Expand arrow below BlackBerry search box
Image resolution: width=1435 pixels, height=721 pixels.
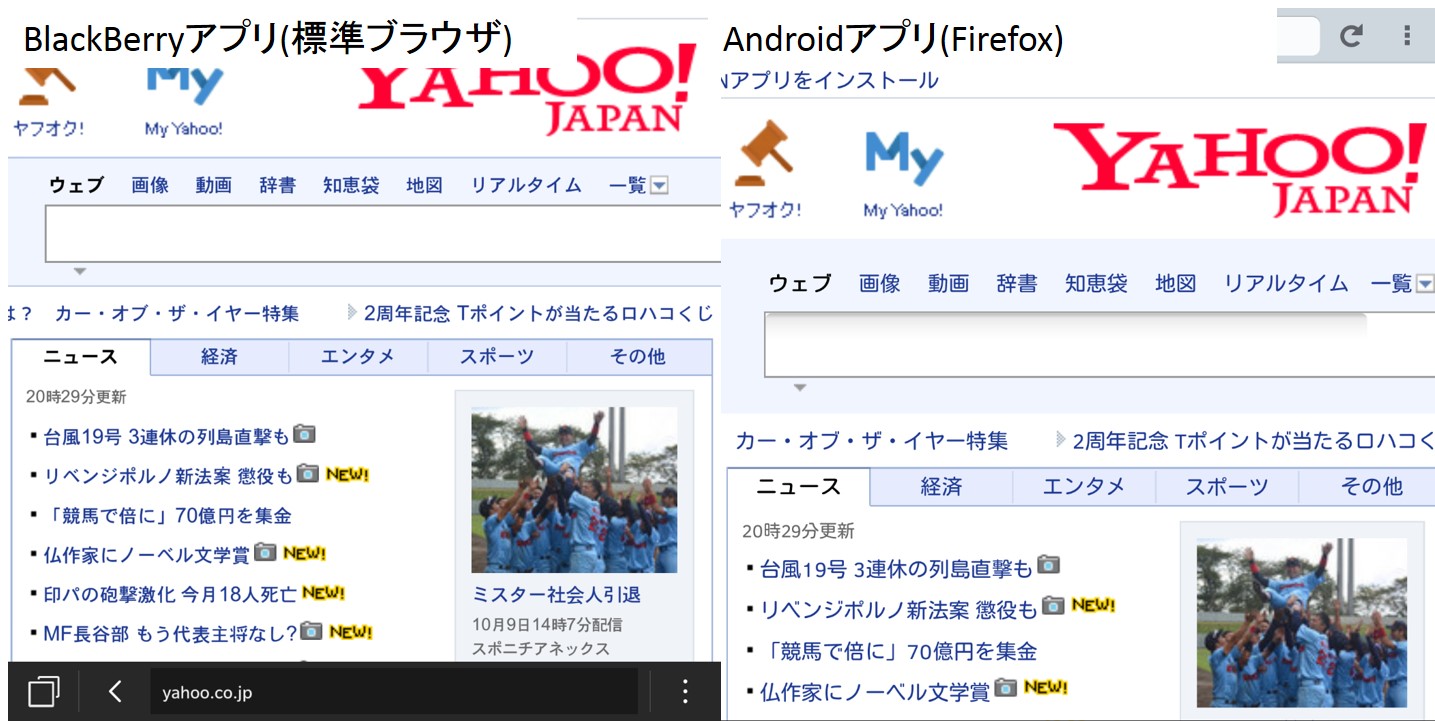[80, 271]
